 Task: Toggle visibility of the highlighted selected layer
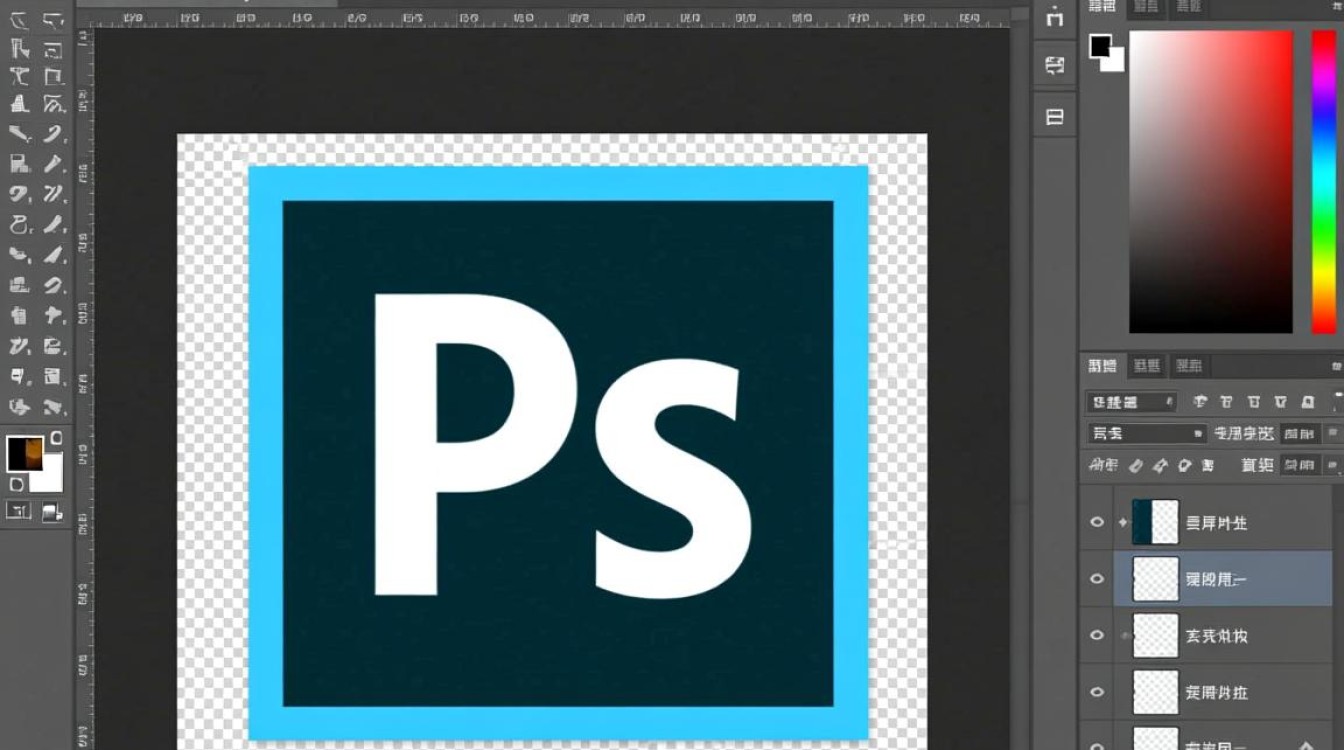point(1097,579)
